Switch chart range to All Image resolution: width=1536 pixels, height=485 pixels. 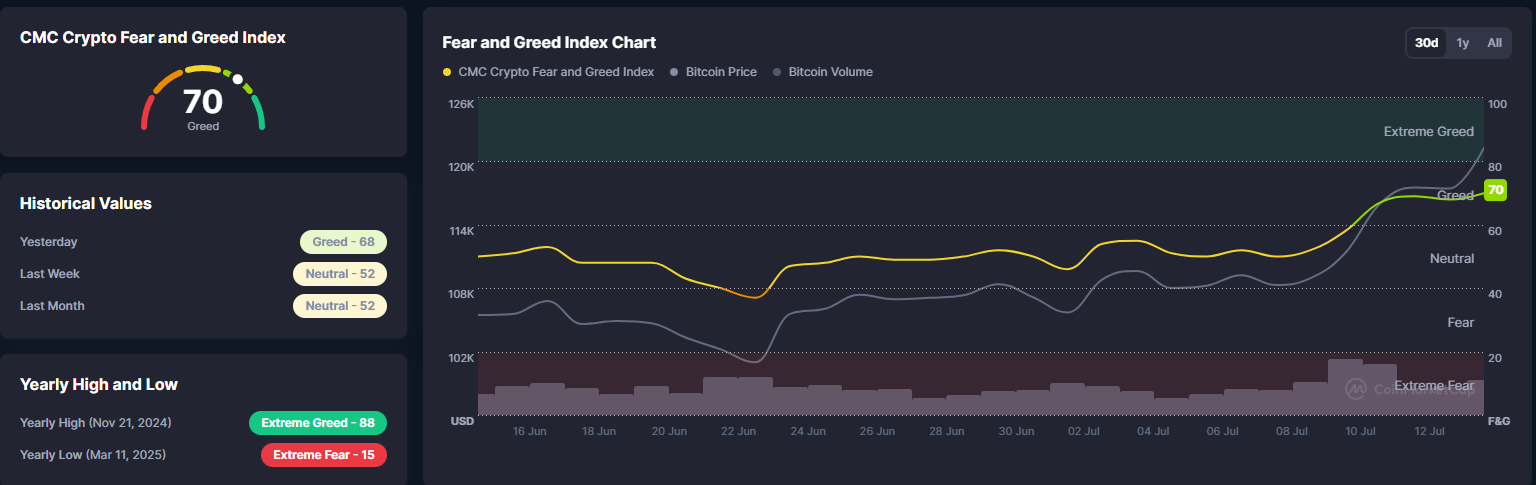pos(1494,43)
